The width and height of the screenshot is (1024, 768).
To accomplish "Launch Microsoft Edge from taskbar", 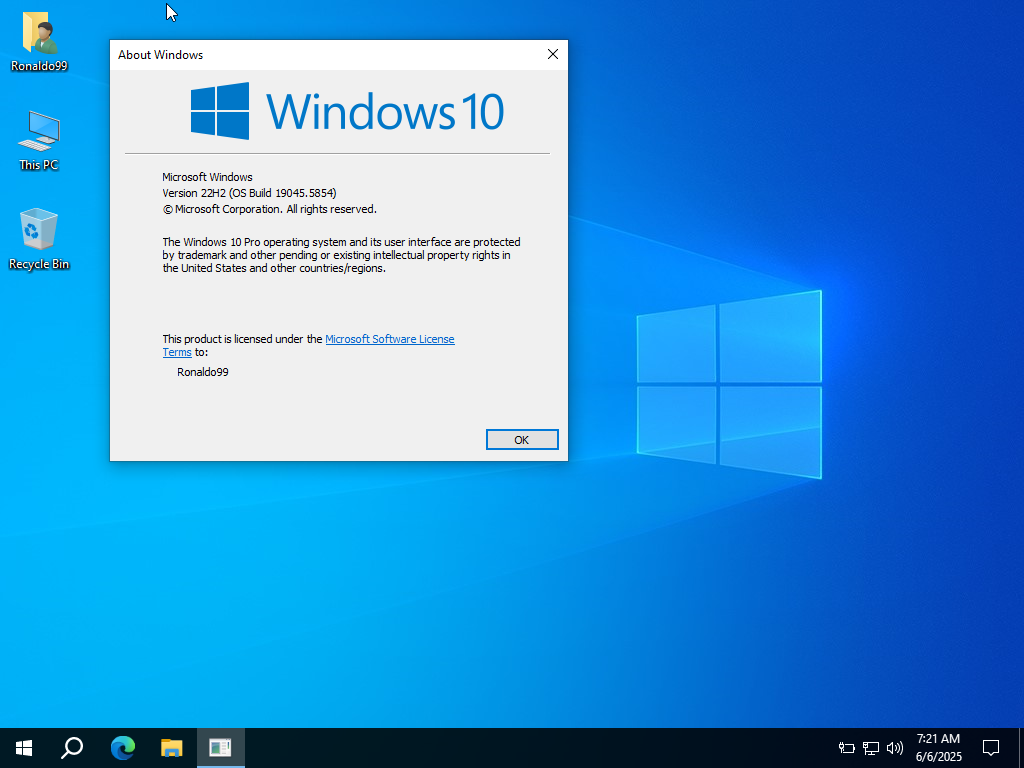I will coord(122,748).
